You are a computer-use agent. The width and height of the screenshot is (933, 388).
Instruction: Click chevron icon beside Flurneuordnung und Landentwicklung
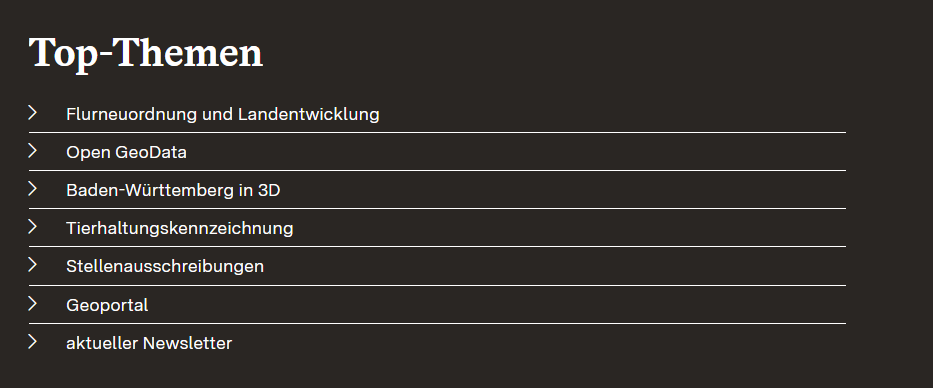click(33, 112)
